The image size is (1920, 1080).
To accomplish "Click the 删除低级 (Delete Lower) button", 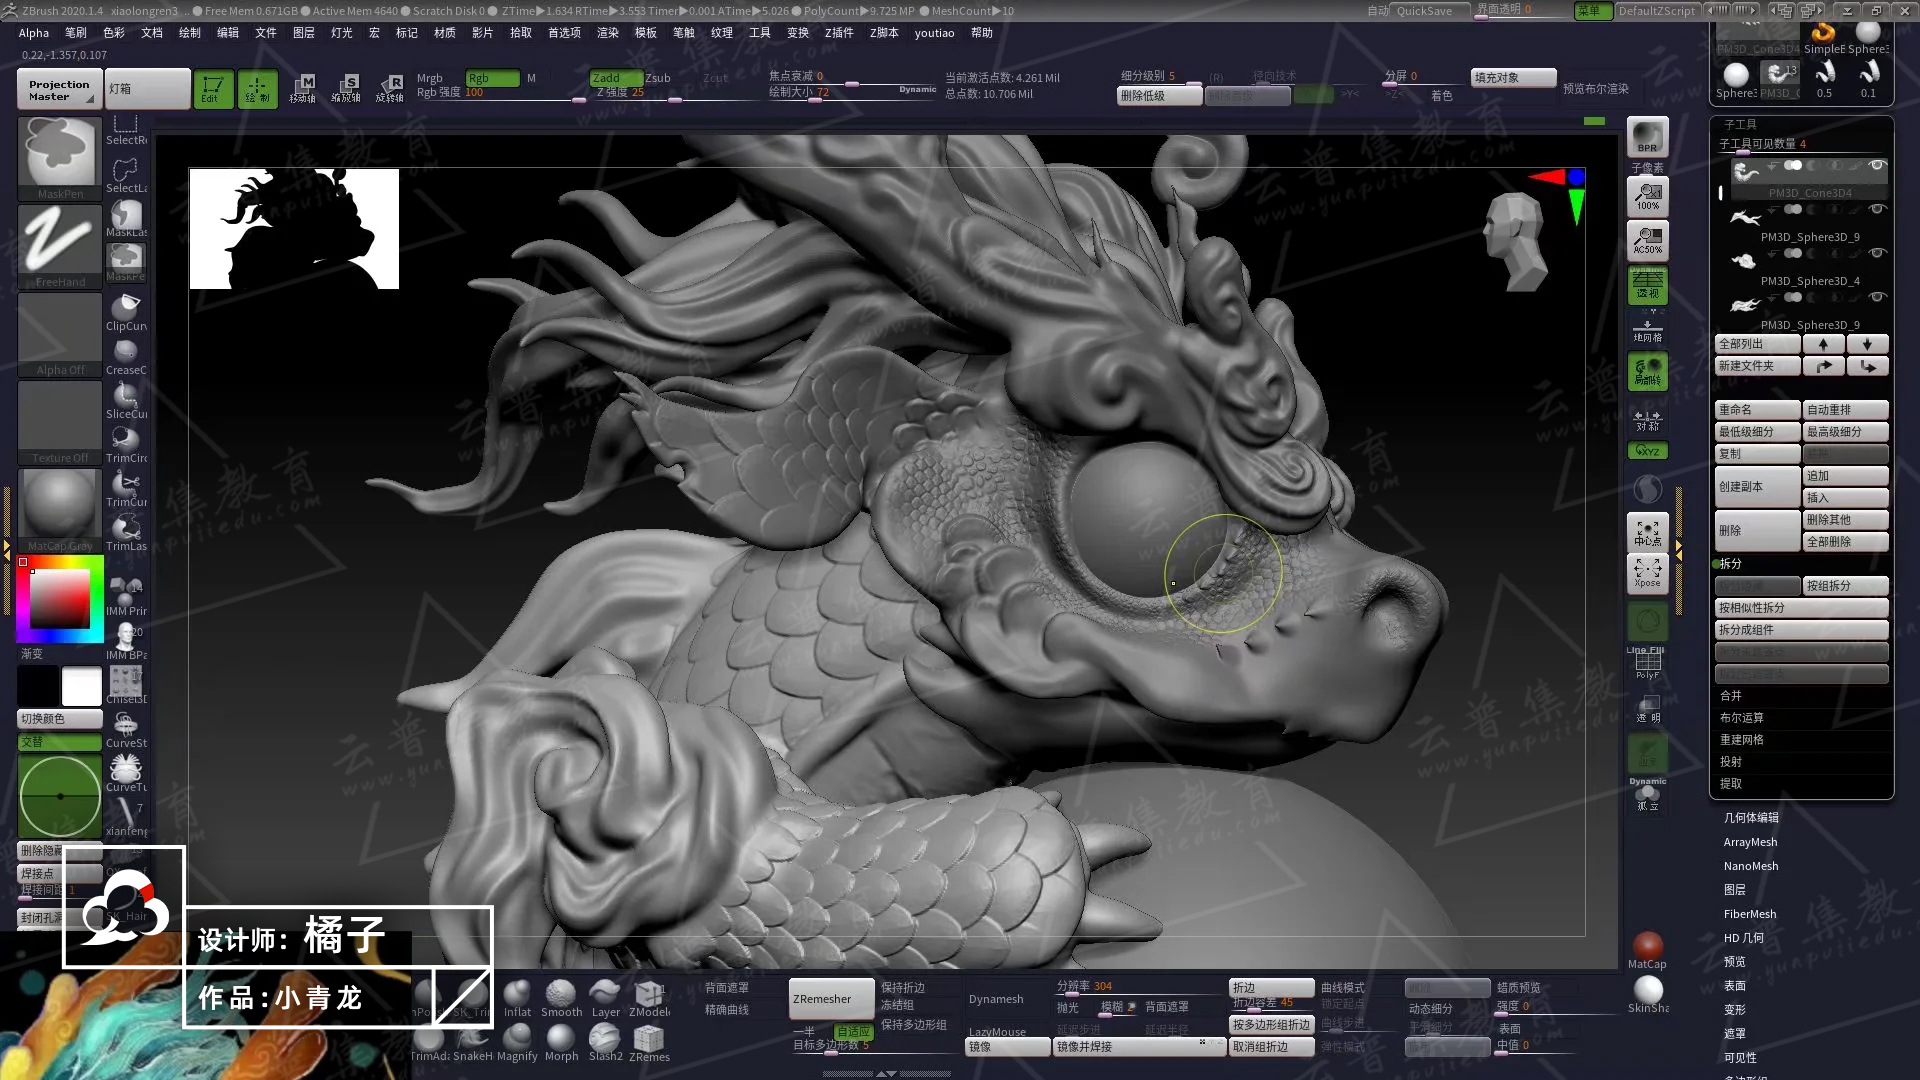I will pyautogui.click(x=1158, y=96).
